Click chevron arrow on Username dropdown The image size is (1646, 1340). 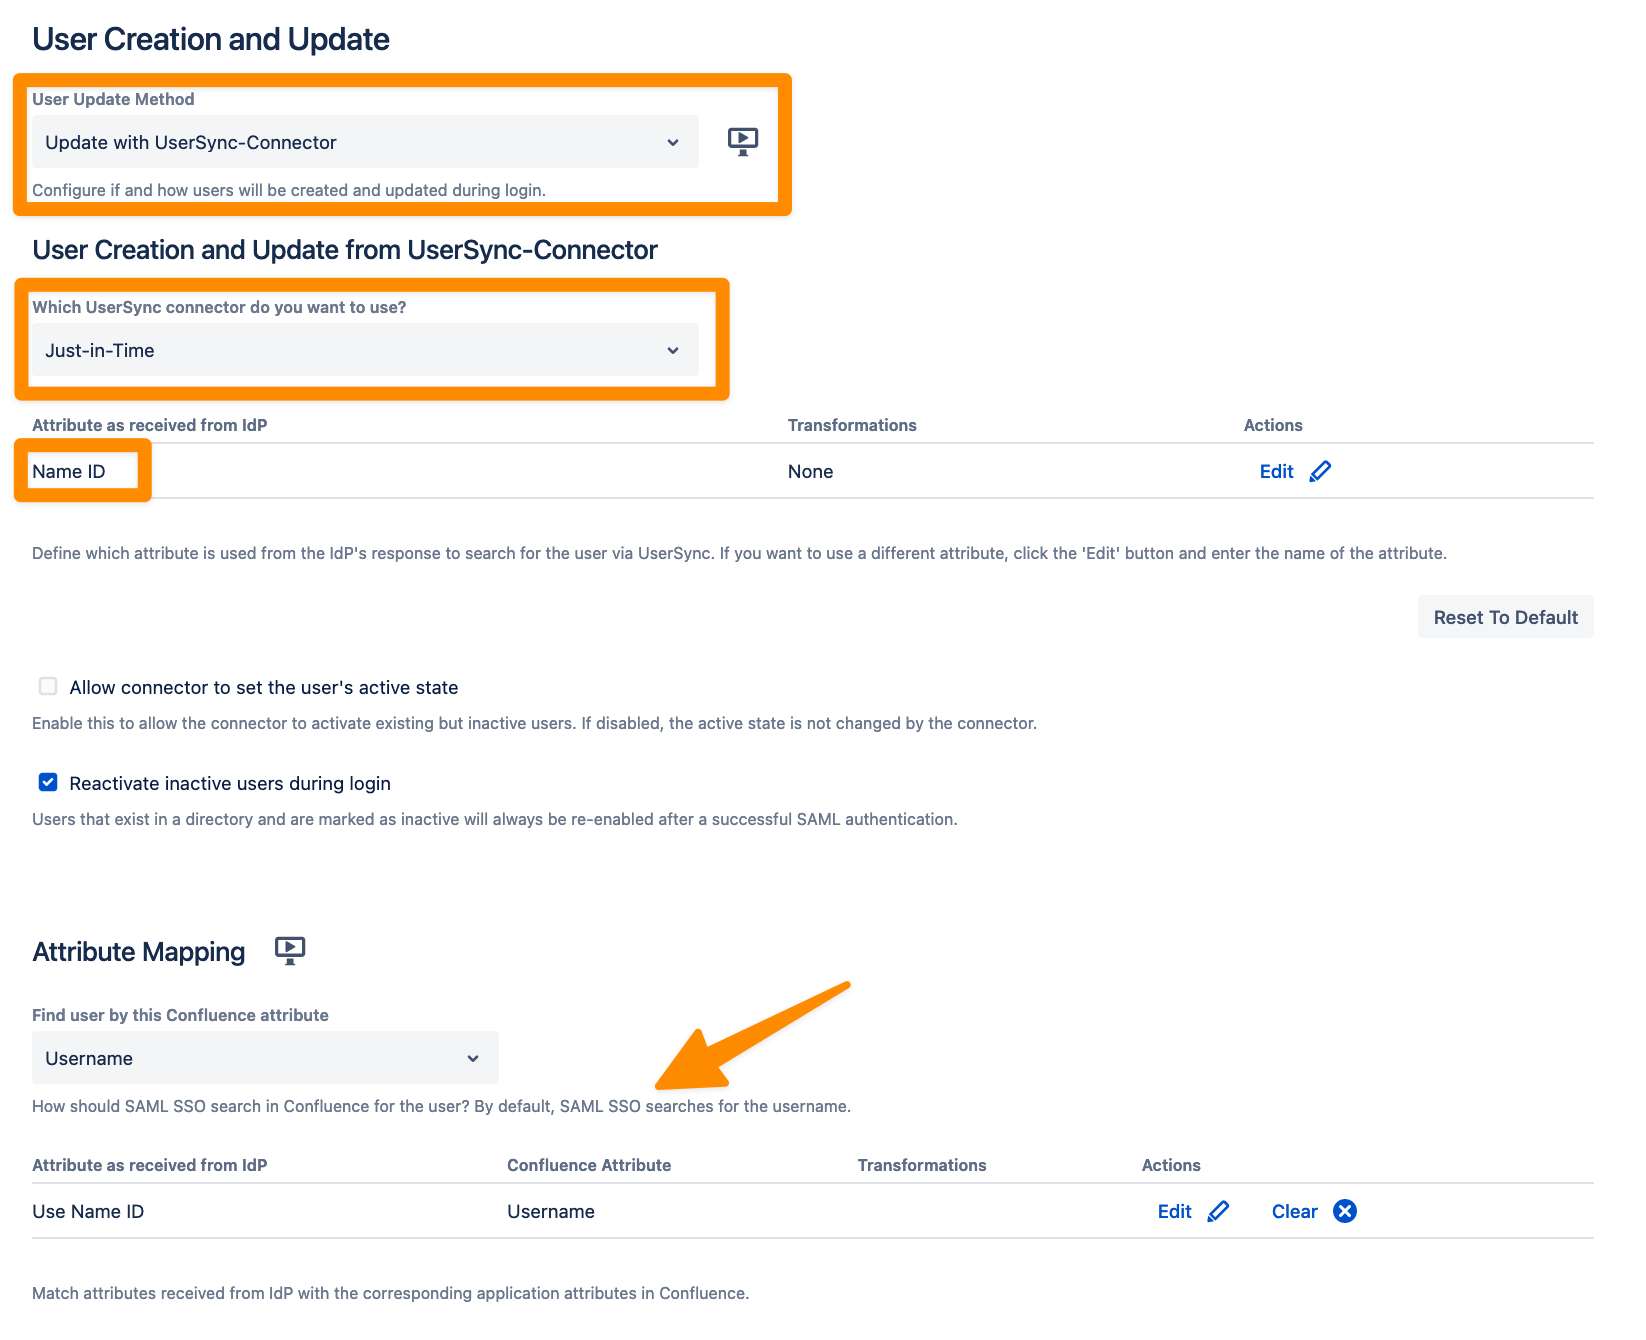(473, 1058)
